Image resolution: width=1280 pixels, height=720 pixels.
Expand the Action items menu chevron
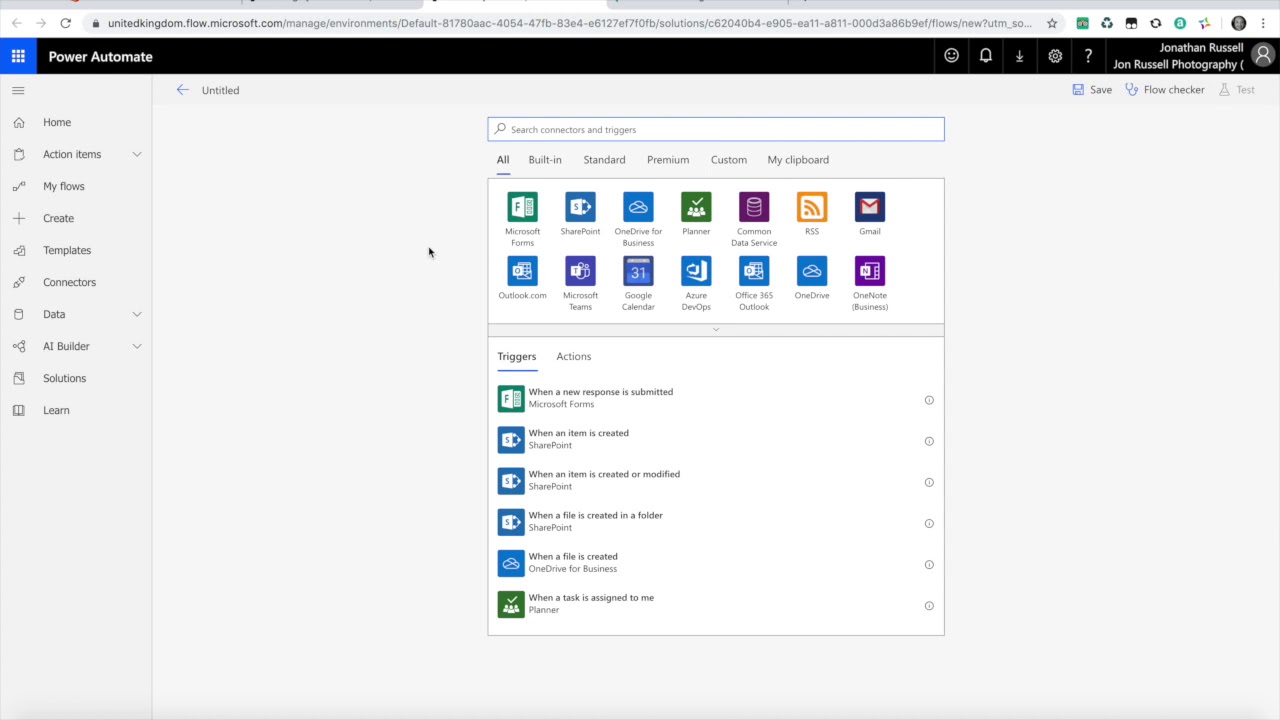click(x=137, y=154)
